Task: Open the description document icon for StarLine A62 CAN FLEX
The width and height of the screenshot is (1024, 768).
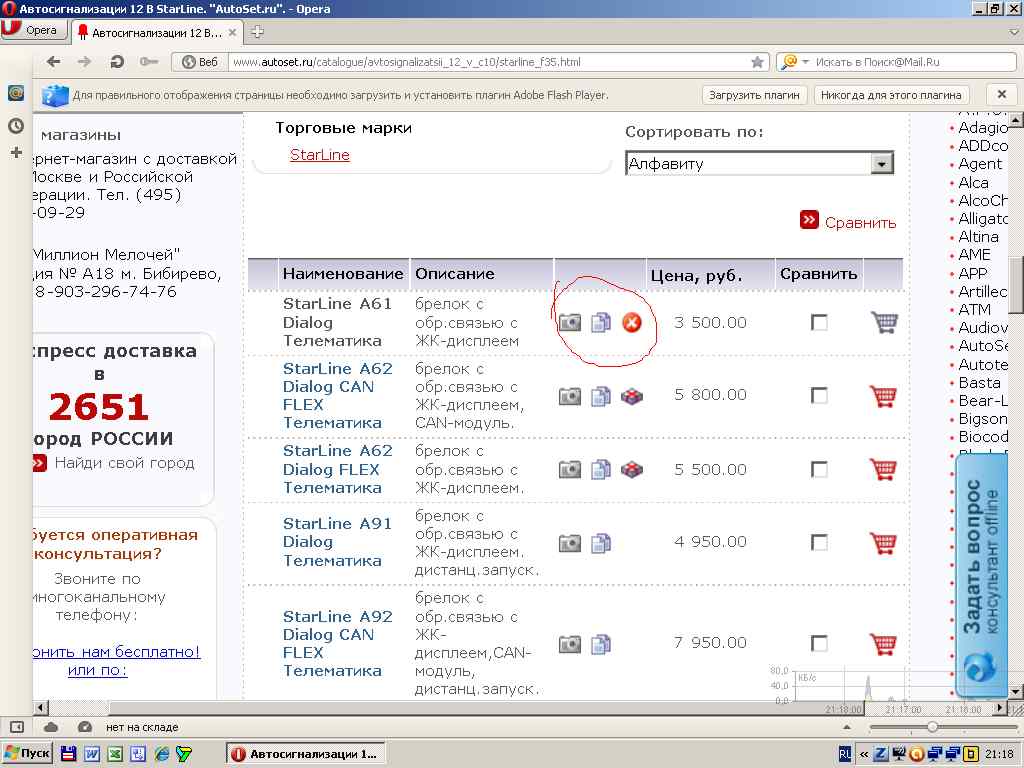Action: click(x=600, y=396)
